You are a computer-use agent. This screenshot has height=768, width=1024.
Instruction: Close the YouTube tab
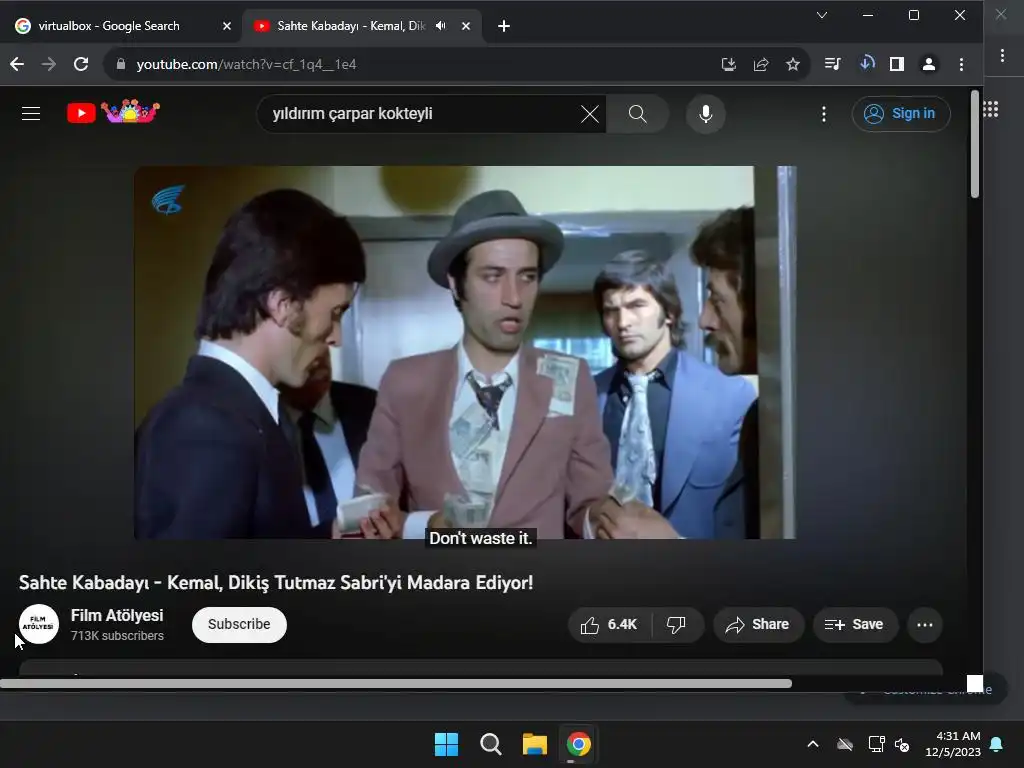(x=466, y=26)
